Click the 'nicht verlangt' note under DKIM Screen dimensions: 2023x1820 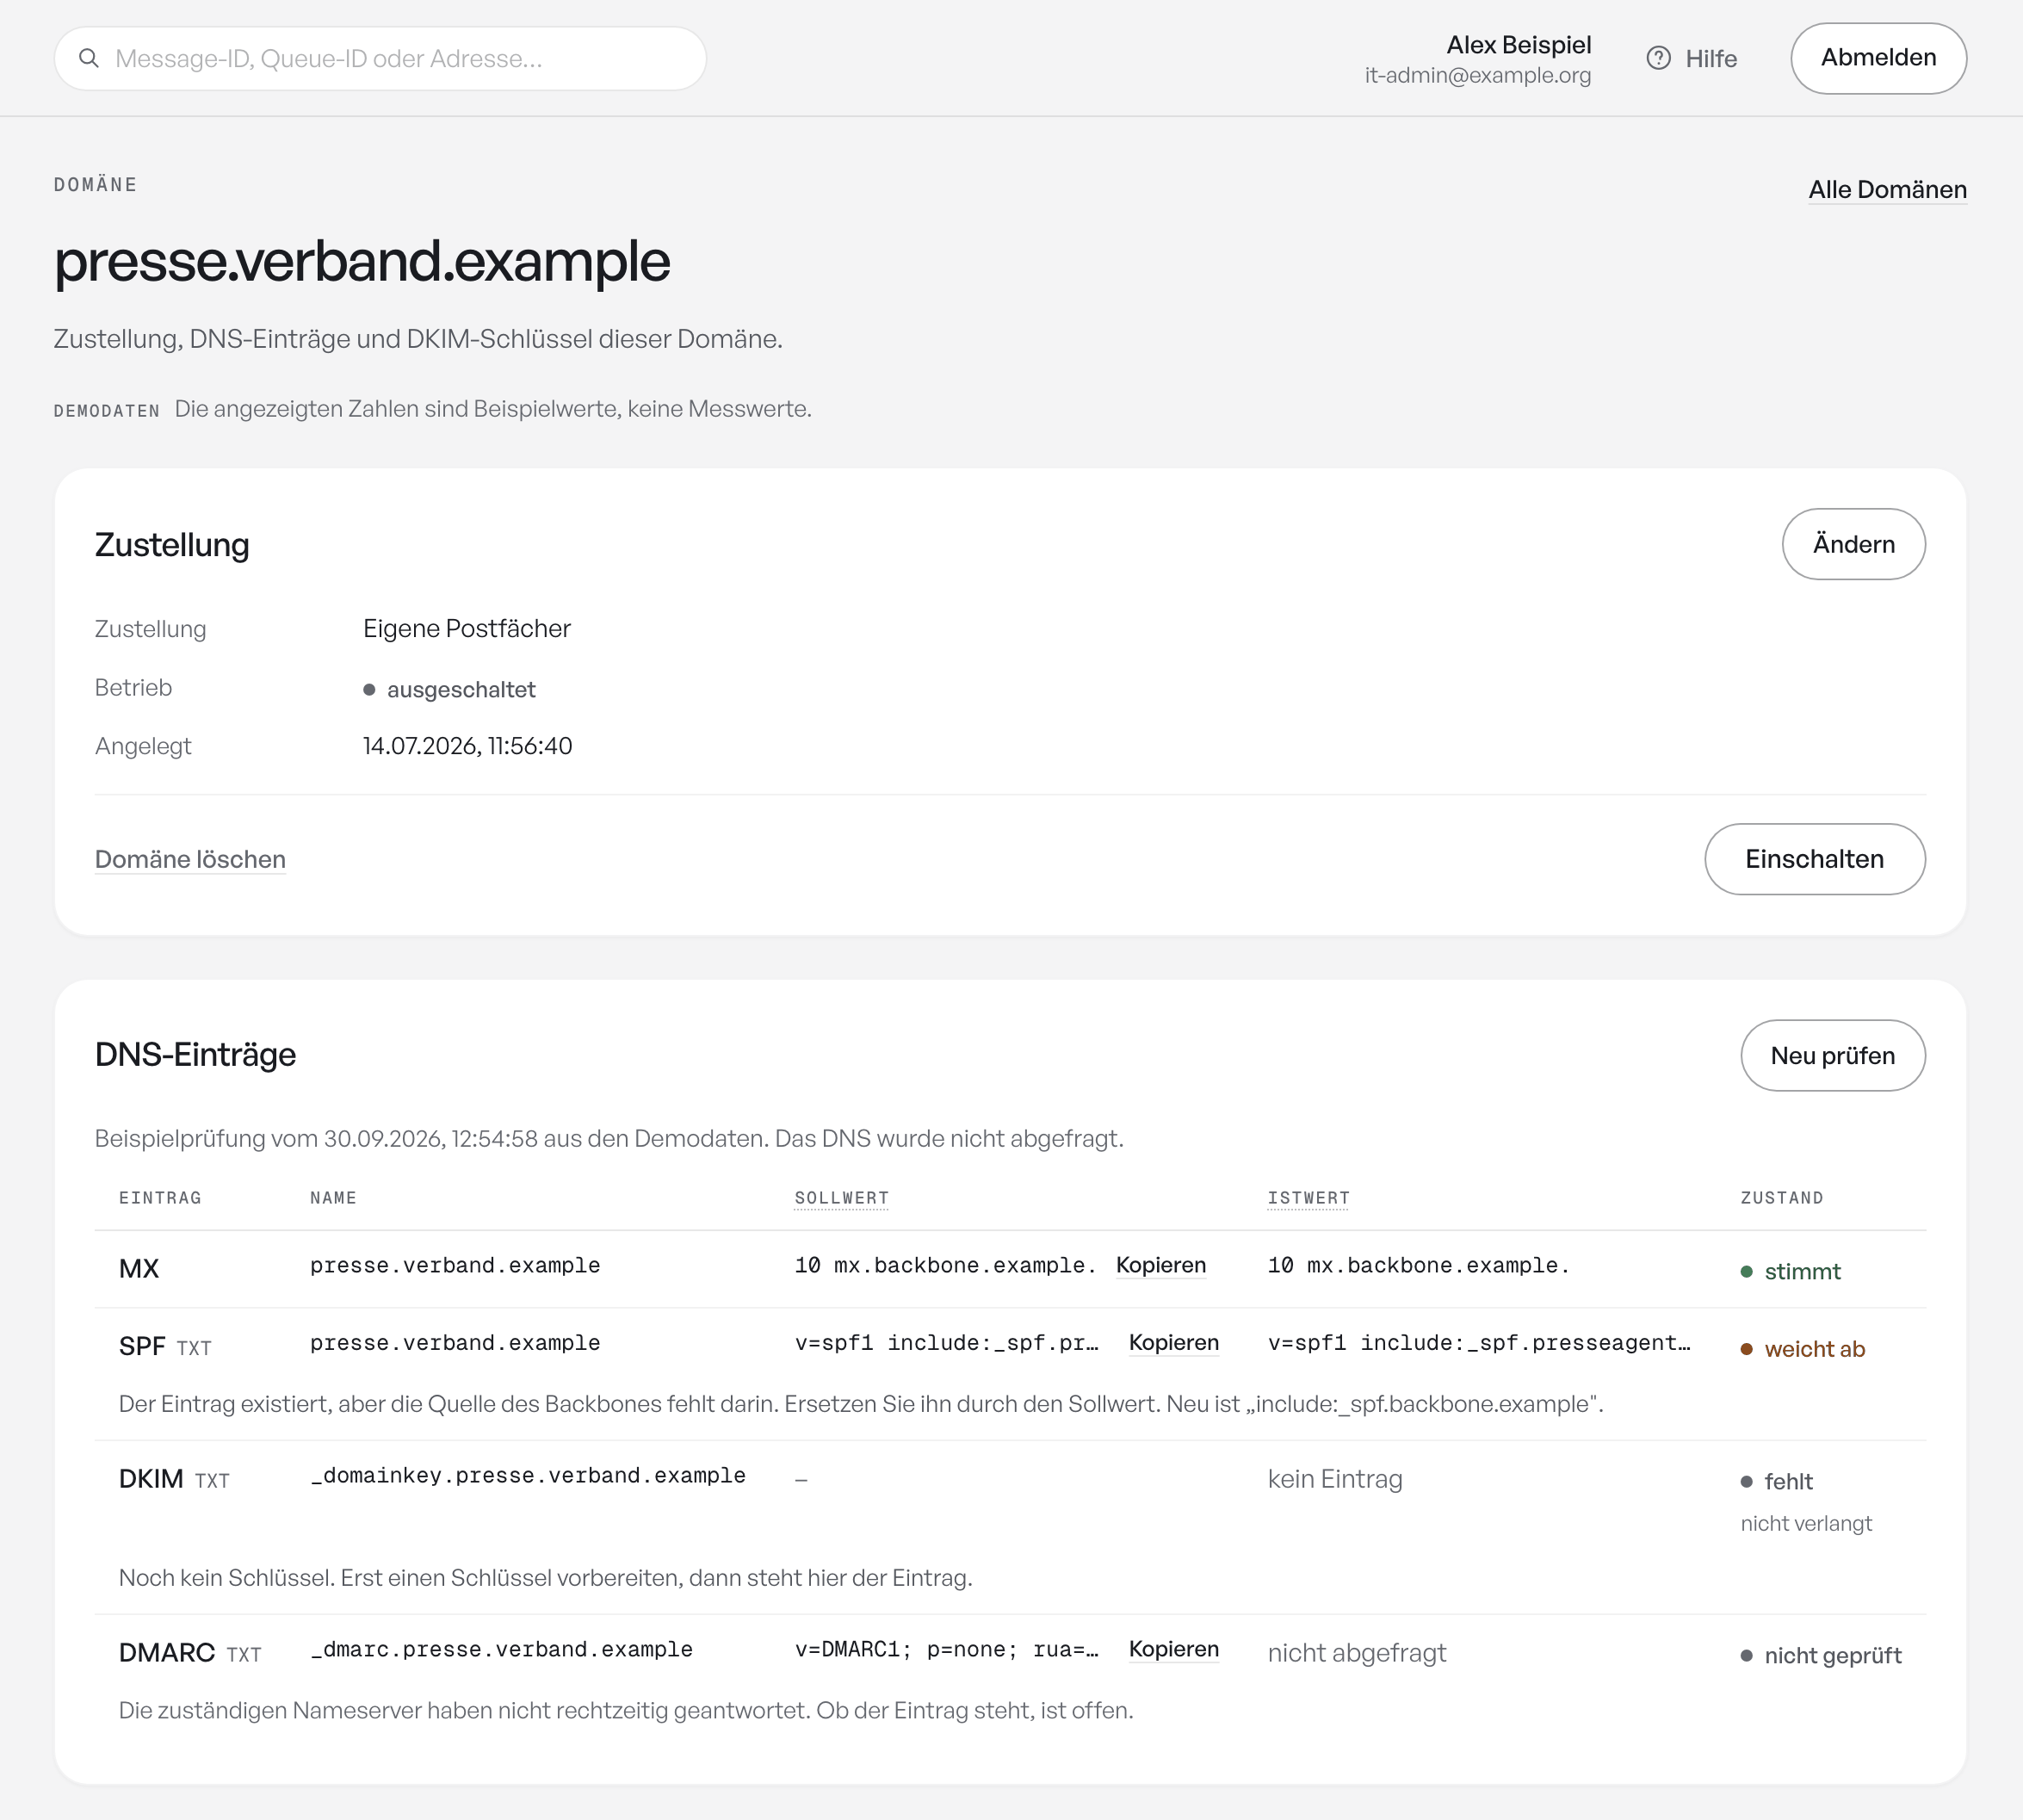pyautogui.click(x=1805, y=1523)
